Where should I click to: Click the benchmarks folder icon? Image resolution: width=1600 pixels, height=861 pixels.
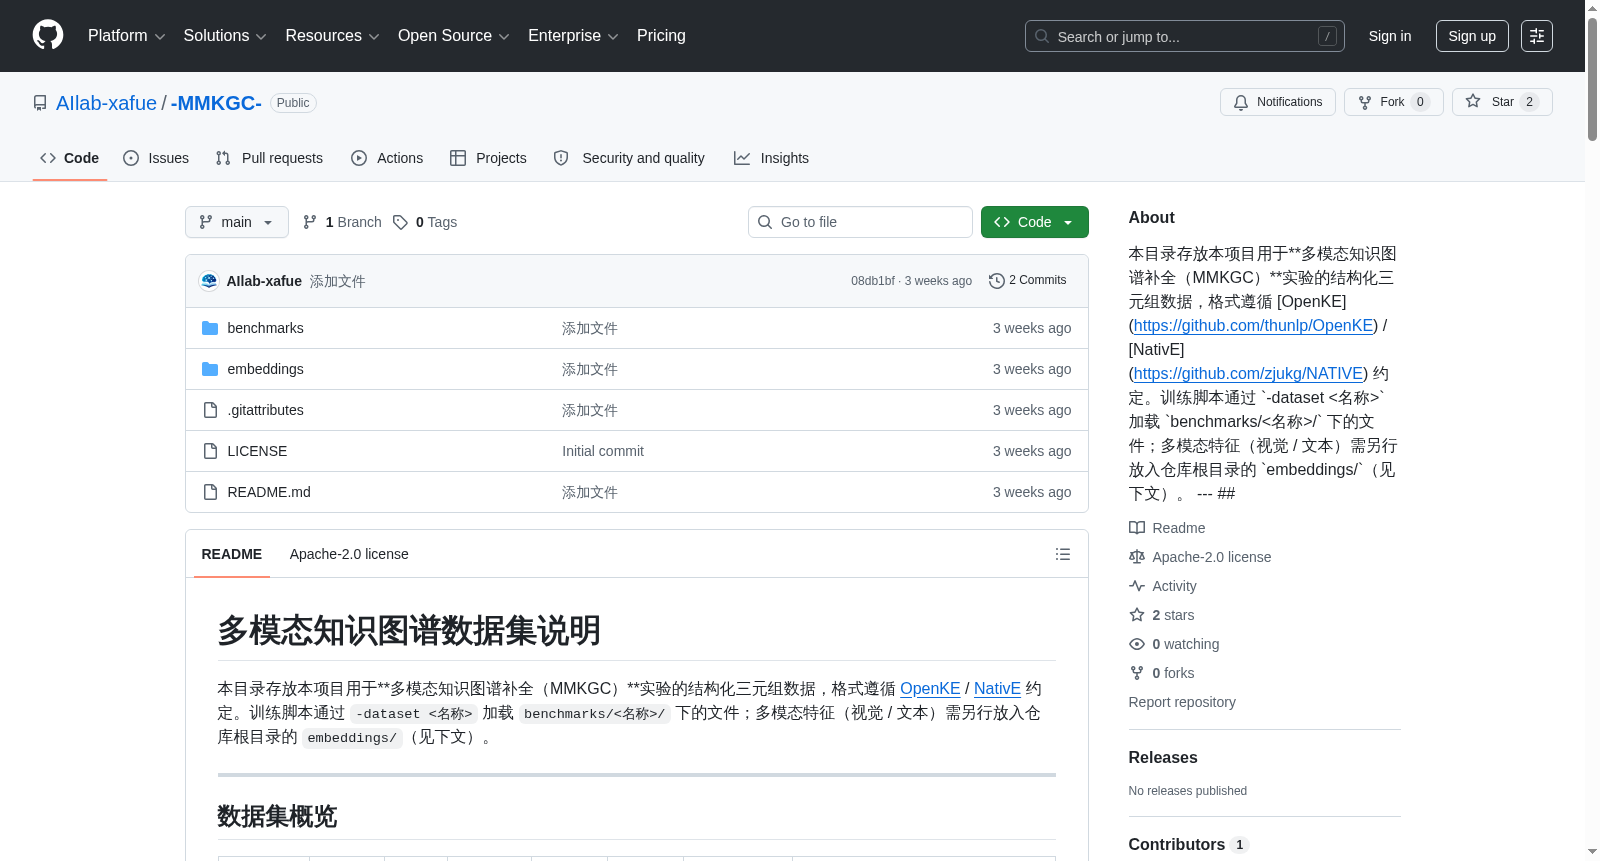pyautogui.click(x=210, y=328)
